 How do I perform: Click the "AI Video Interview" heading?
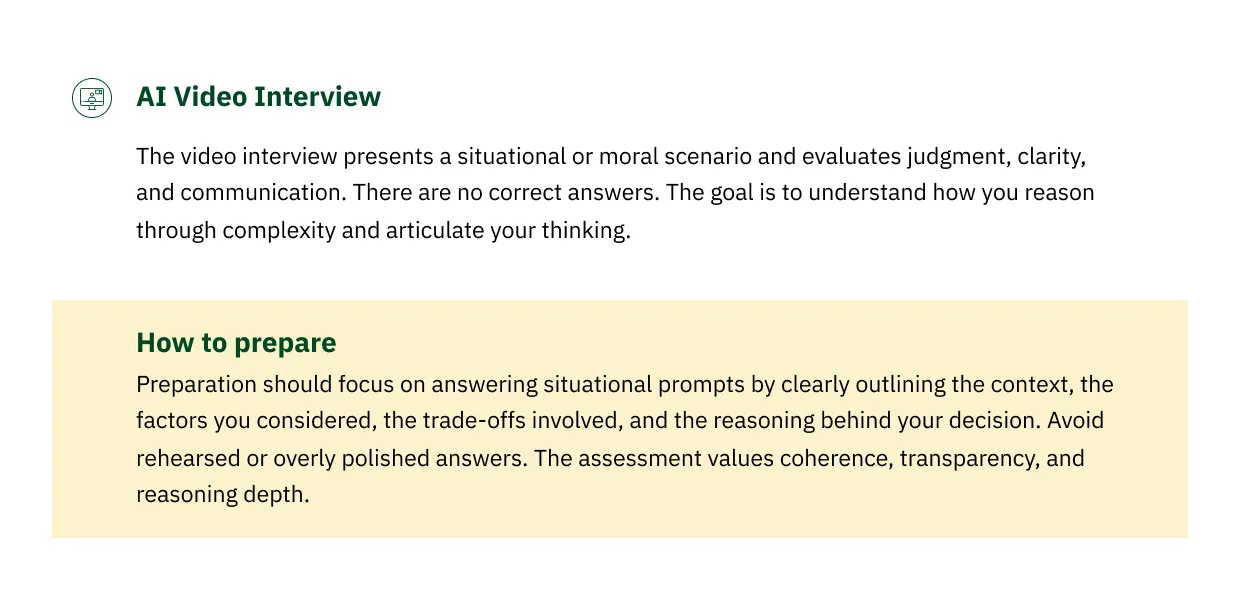[x=258, y=97]
